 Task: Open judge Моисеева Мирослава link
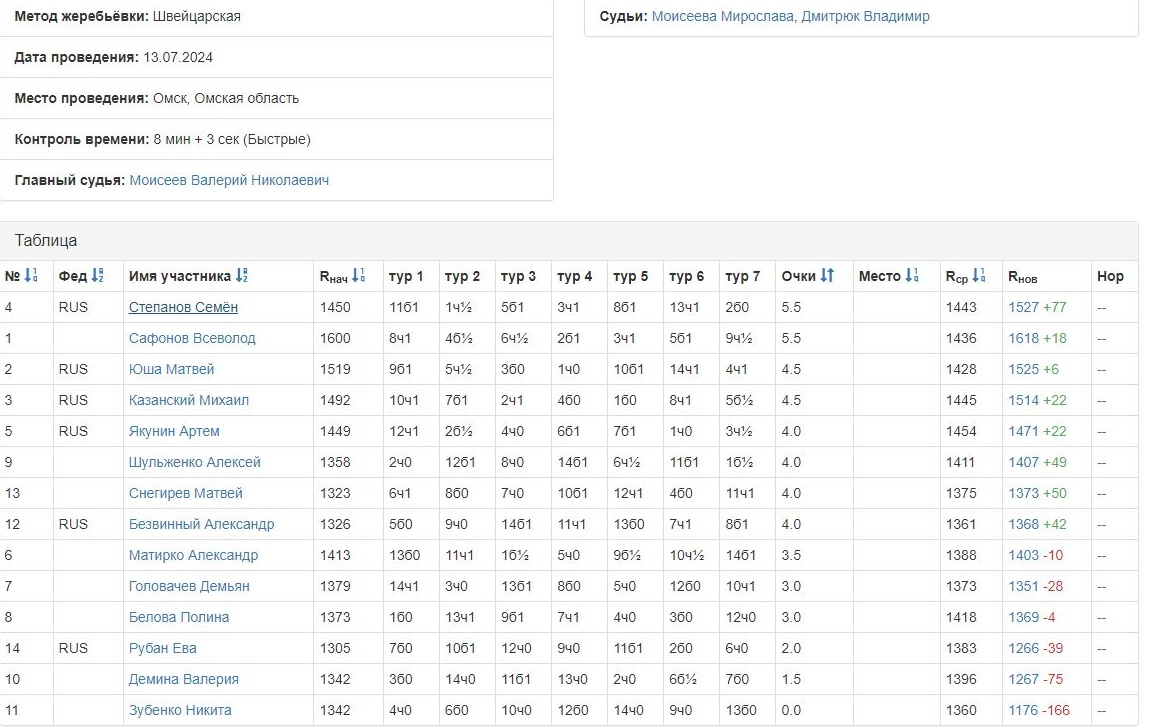point(722,16)
